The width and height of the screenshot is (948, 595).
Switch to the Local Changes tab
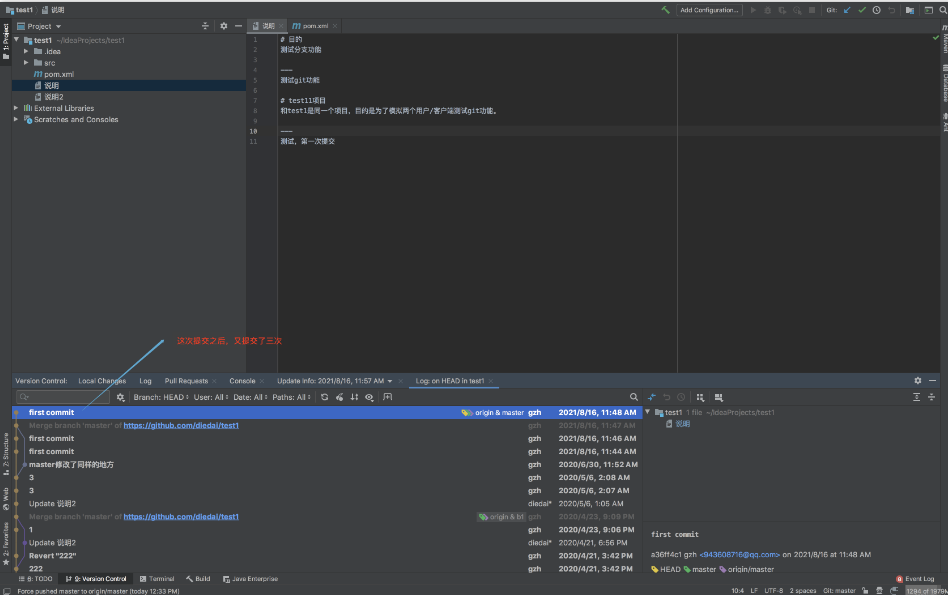pyautogui.click(x=102, y=381)
